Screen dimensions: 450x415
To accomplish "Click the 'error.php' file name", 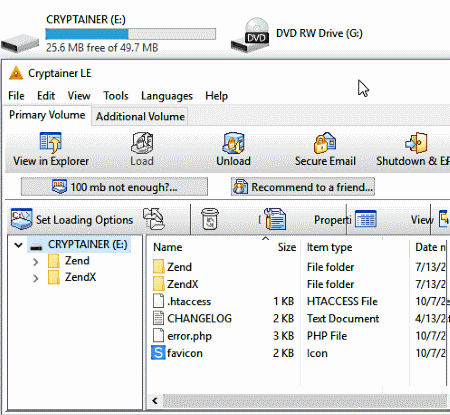I will [189, 336].
